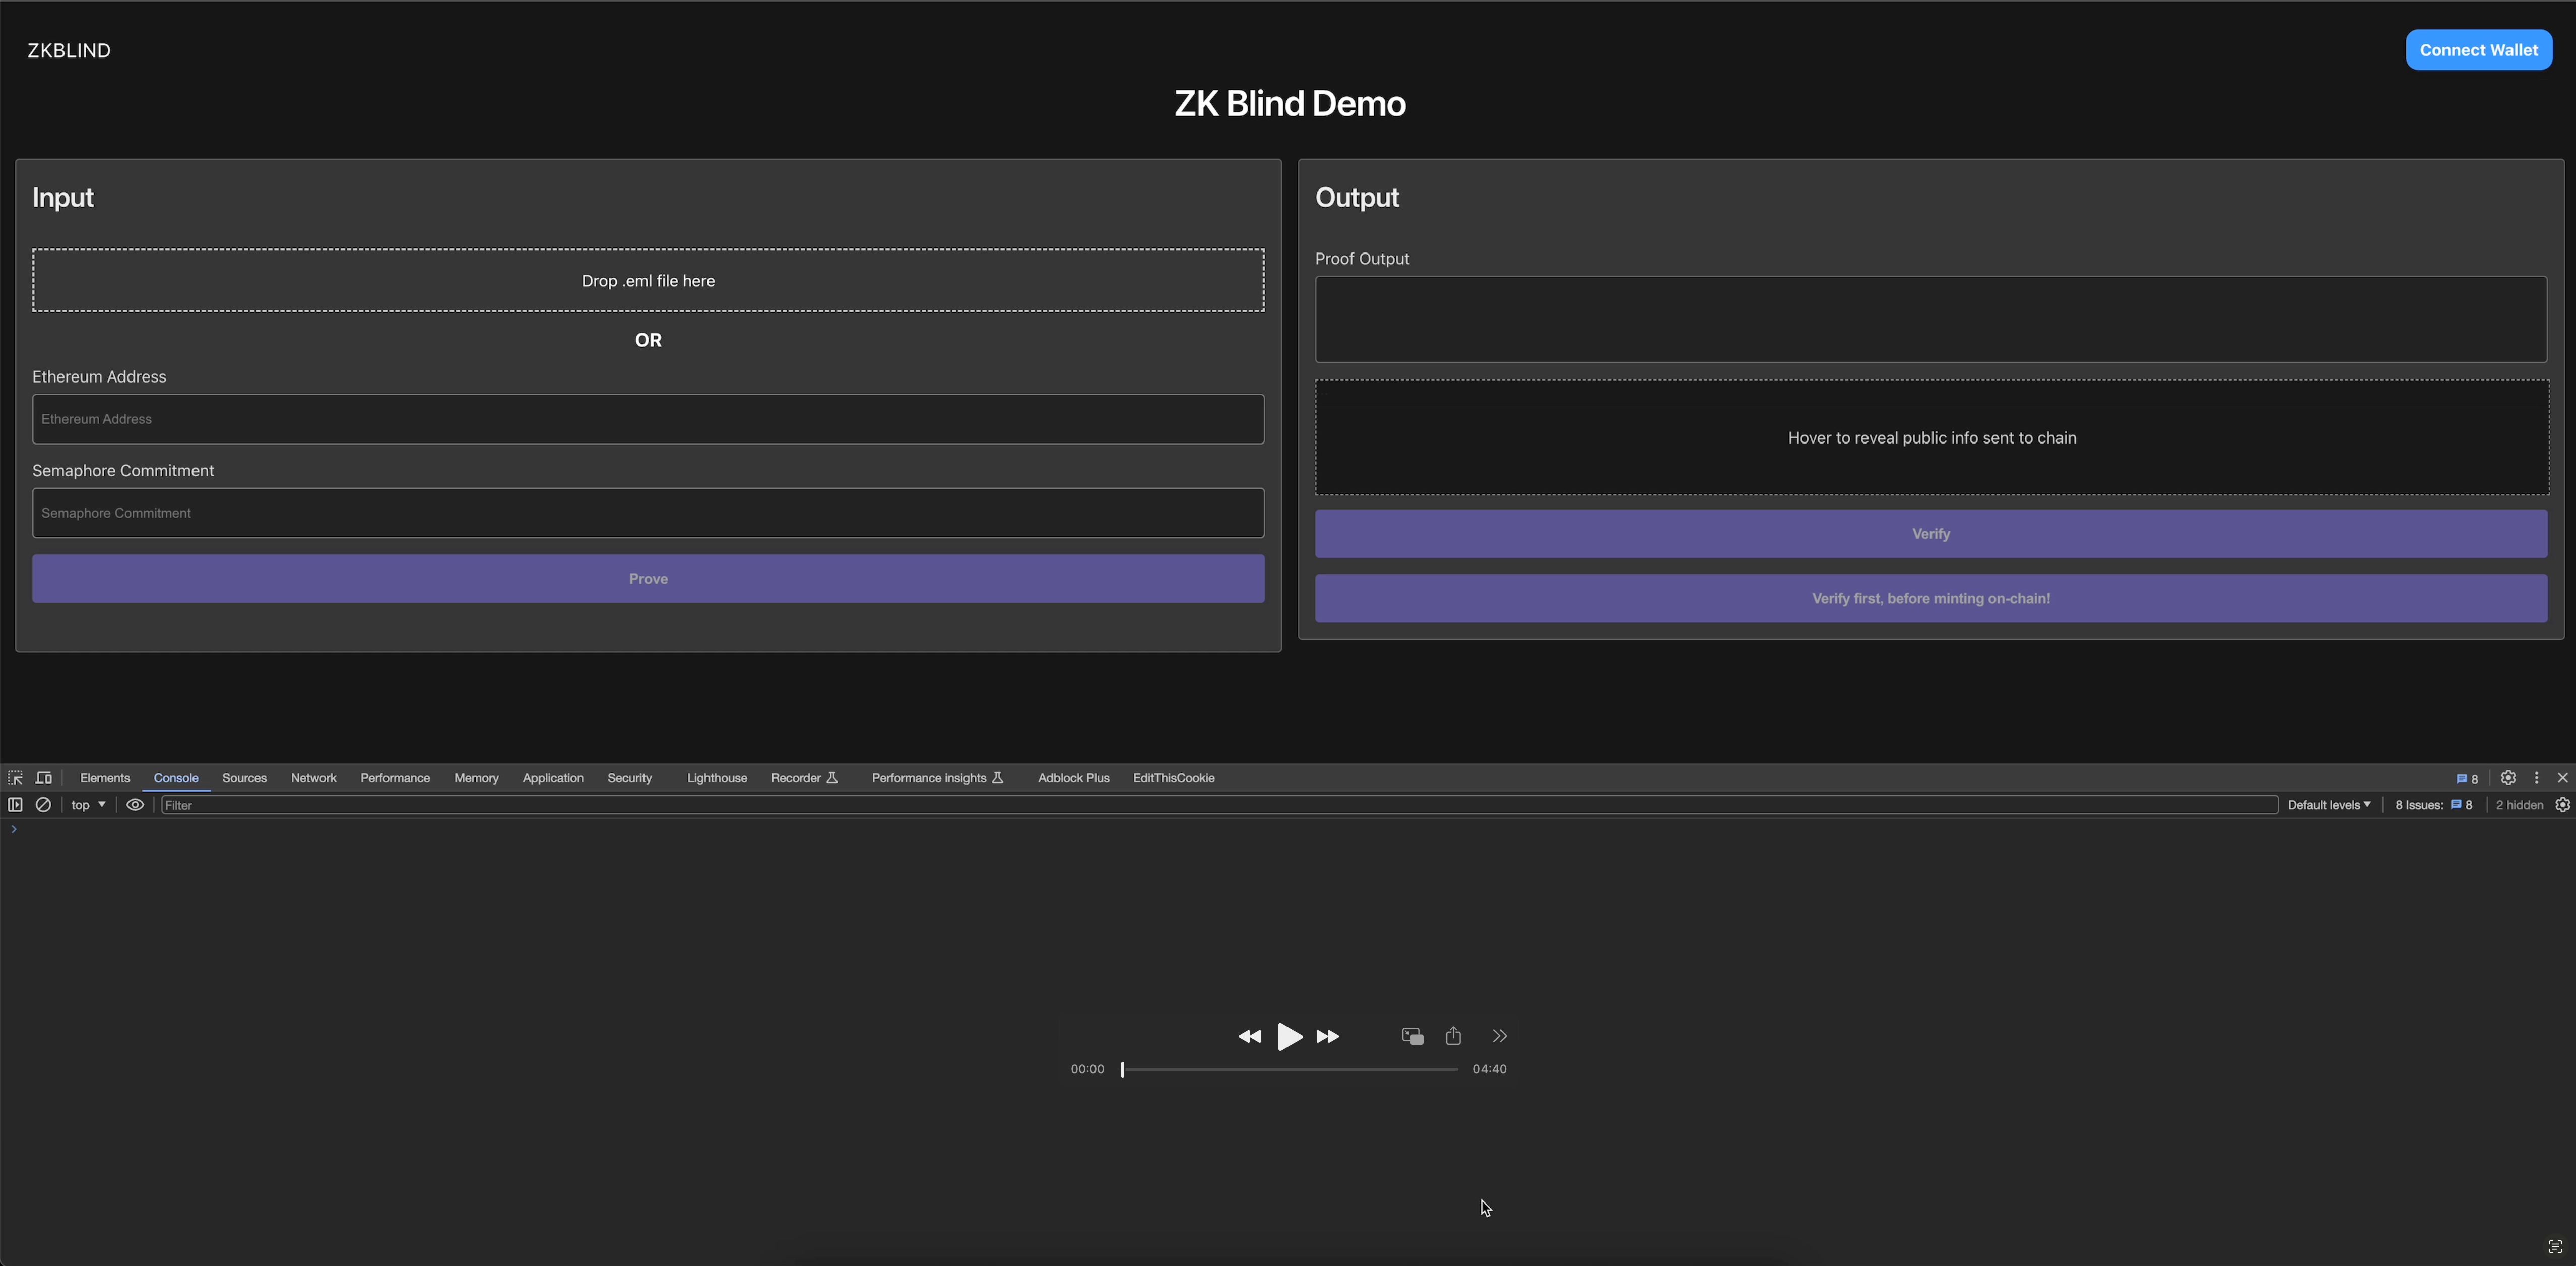2576x1266 pixels.
Task: Click Verify first, before minting on-chain button
Action: click(x=1931, y=598)
